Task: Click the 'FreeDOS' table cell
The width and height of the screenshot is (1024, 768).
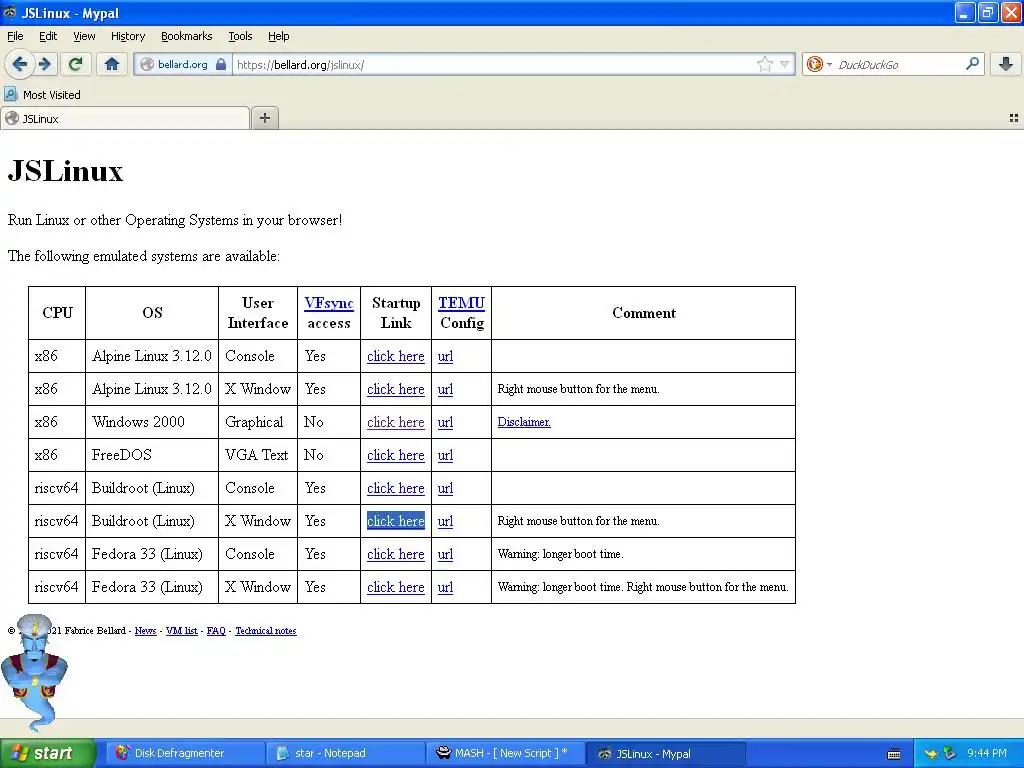Action: 152,455
